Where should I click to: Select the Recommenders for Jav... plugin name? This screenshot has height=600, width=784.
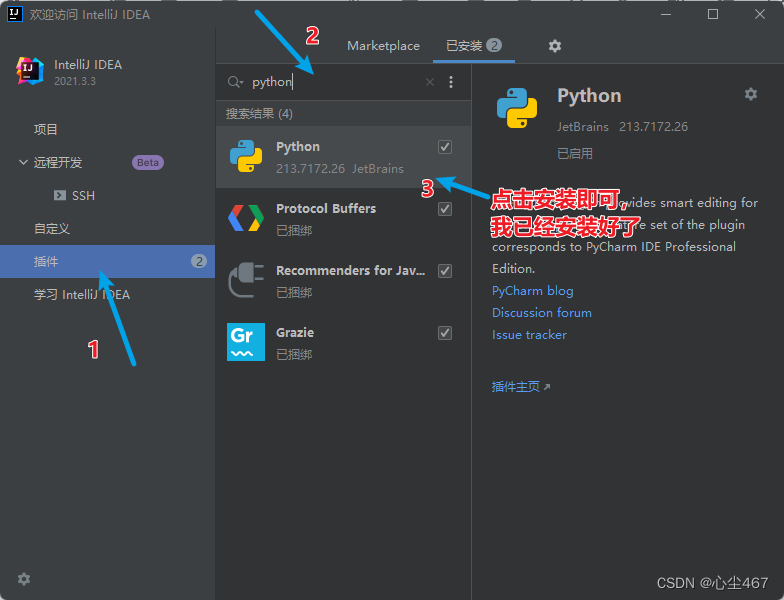(350, 270)
